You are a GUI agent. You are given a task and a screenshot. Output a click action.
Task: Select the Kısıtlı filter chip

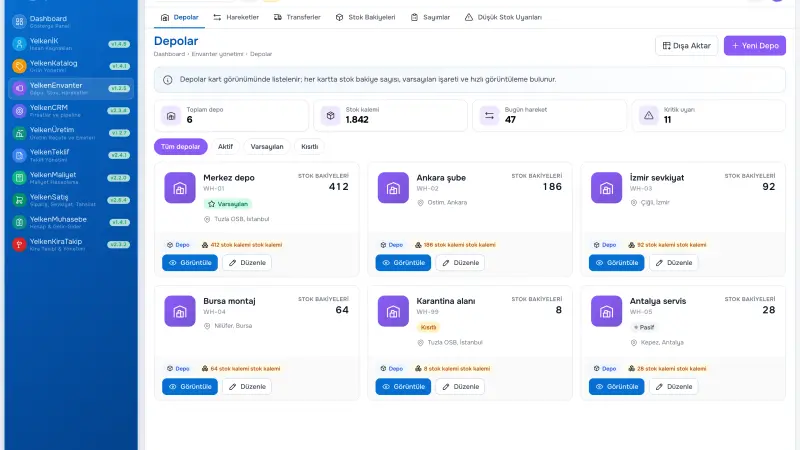[x=309, y=146]
